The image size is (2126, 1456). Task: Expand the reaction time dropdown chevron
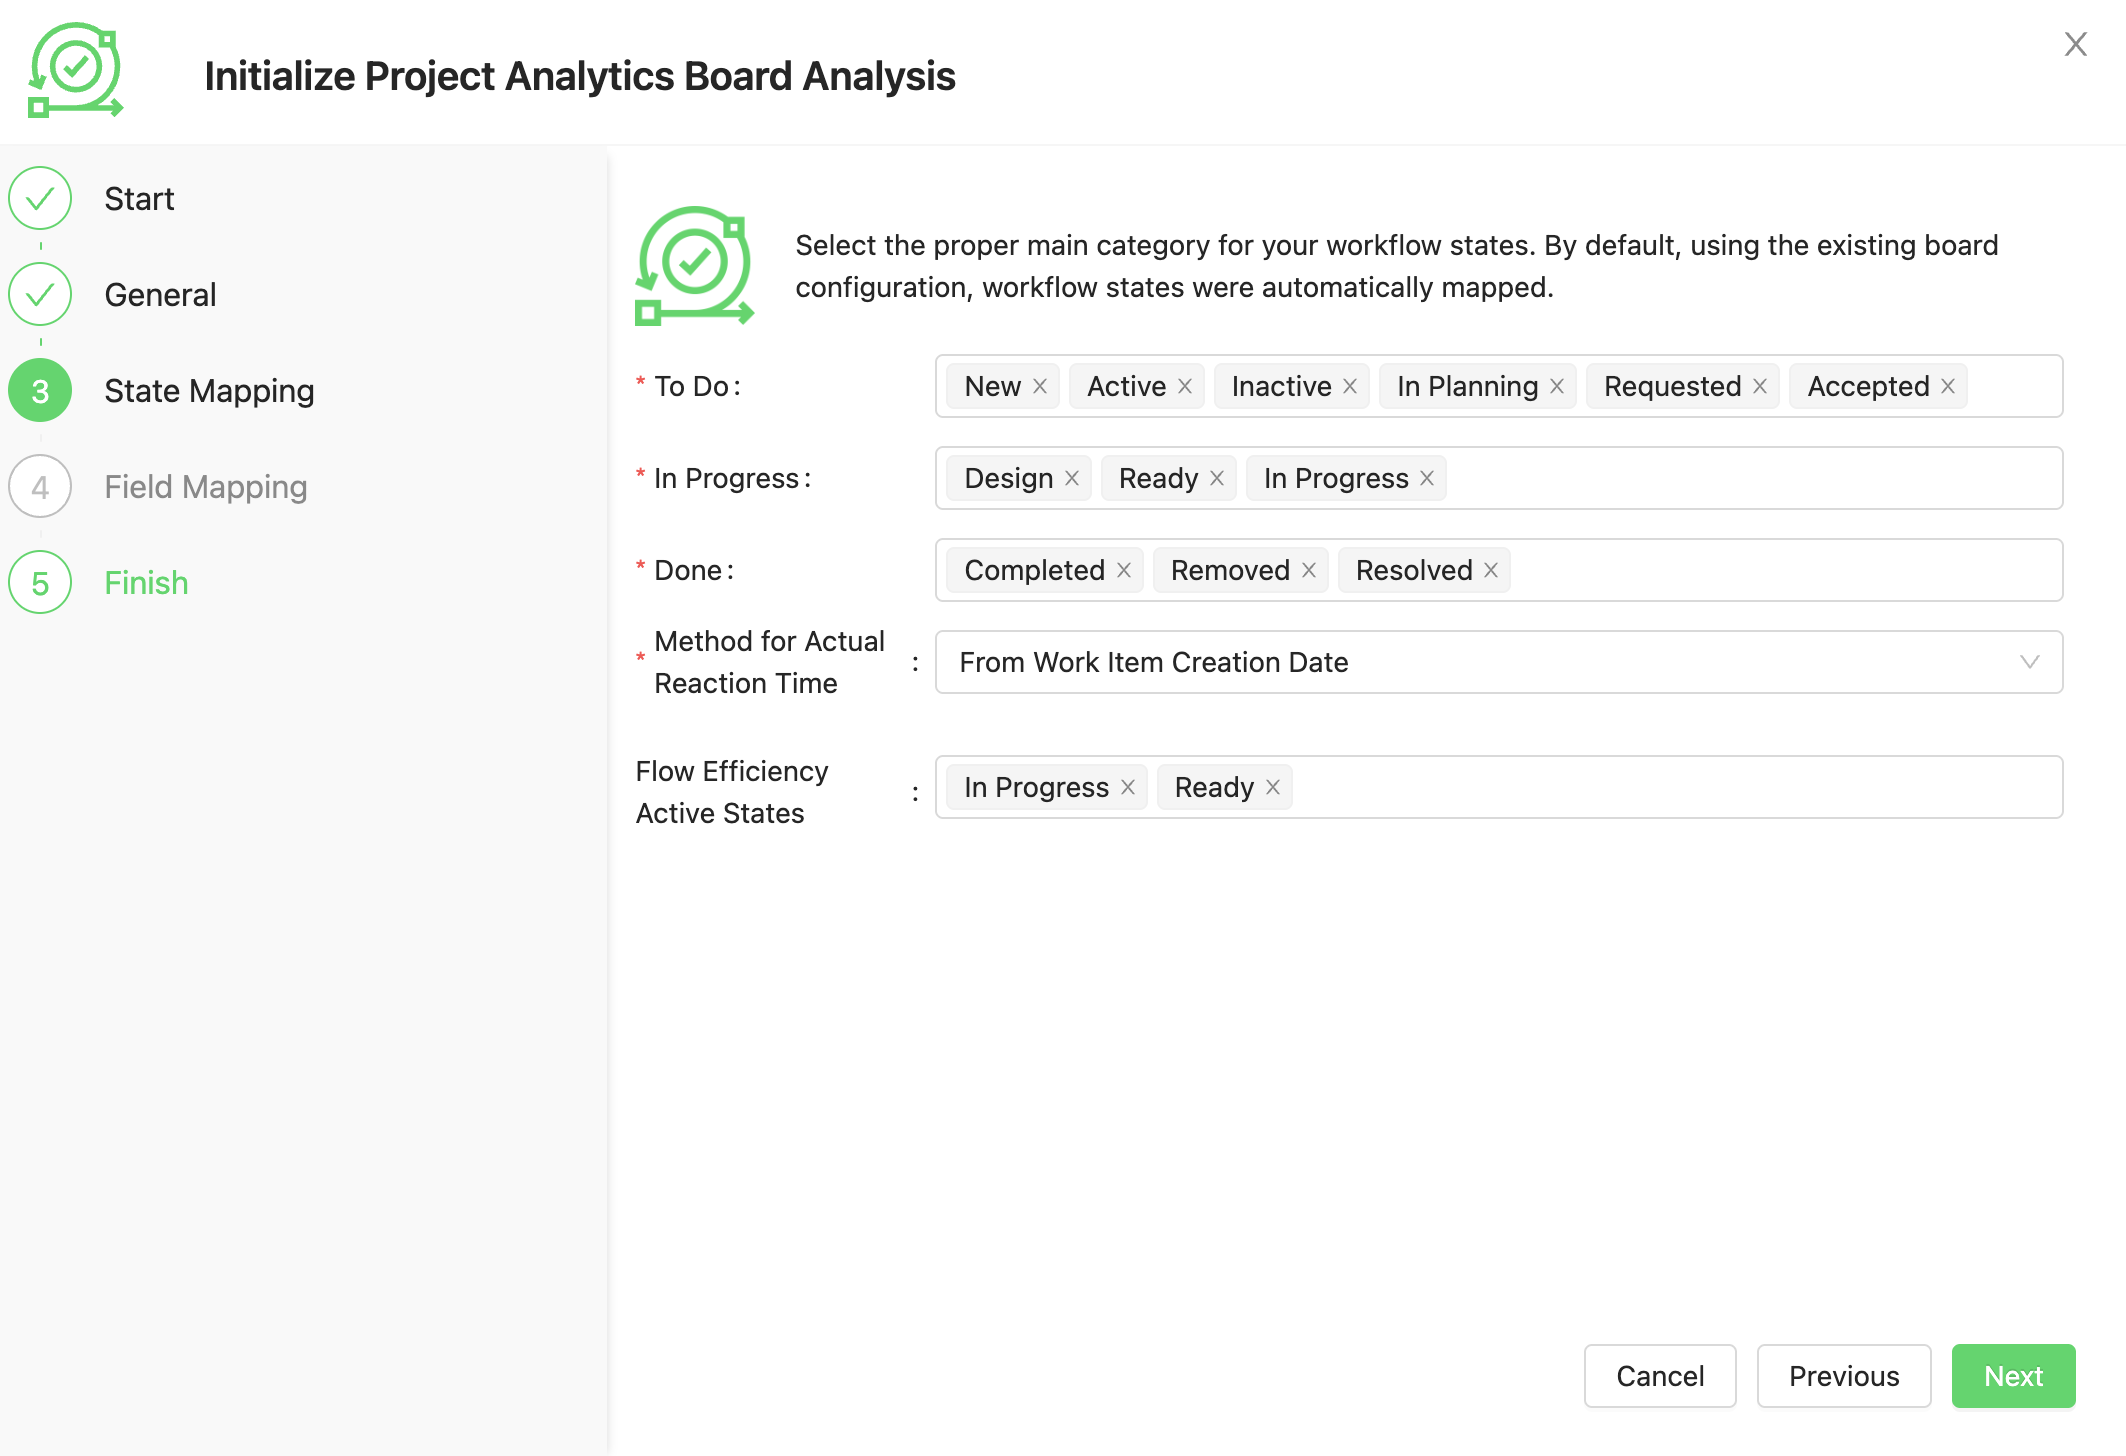[2029, 662]
